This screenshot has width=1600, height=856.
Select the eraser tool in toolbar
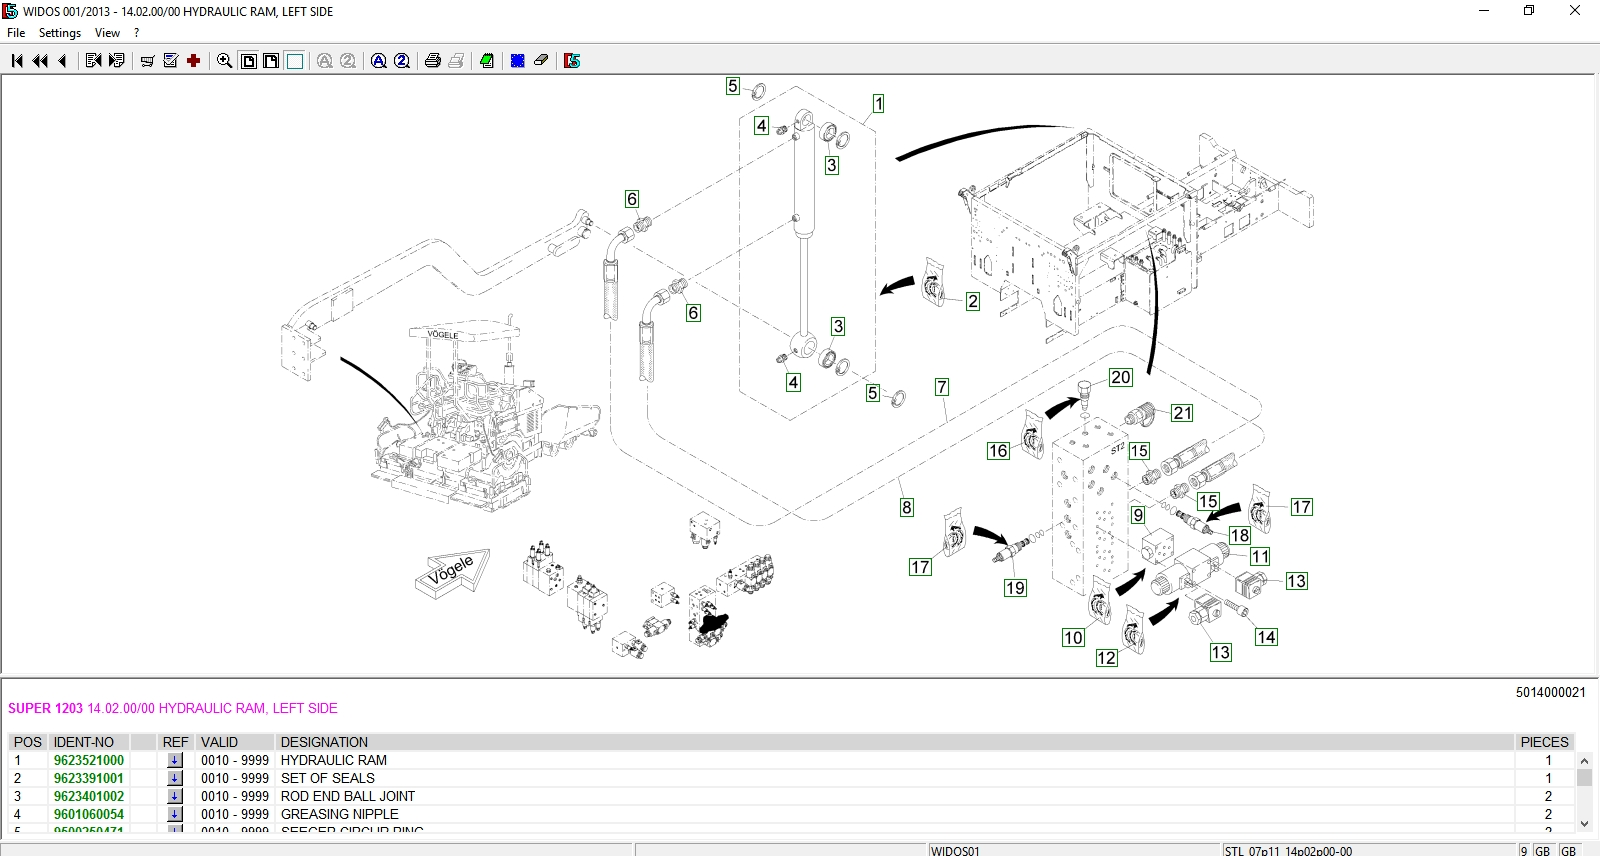(x=541, y=61)
